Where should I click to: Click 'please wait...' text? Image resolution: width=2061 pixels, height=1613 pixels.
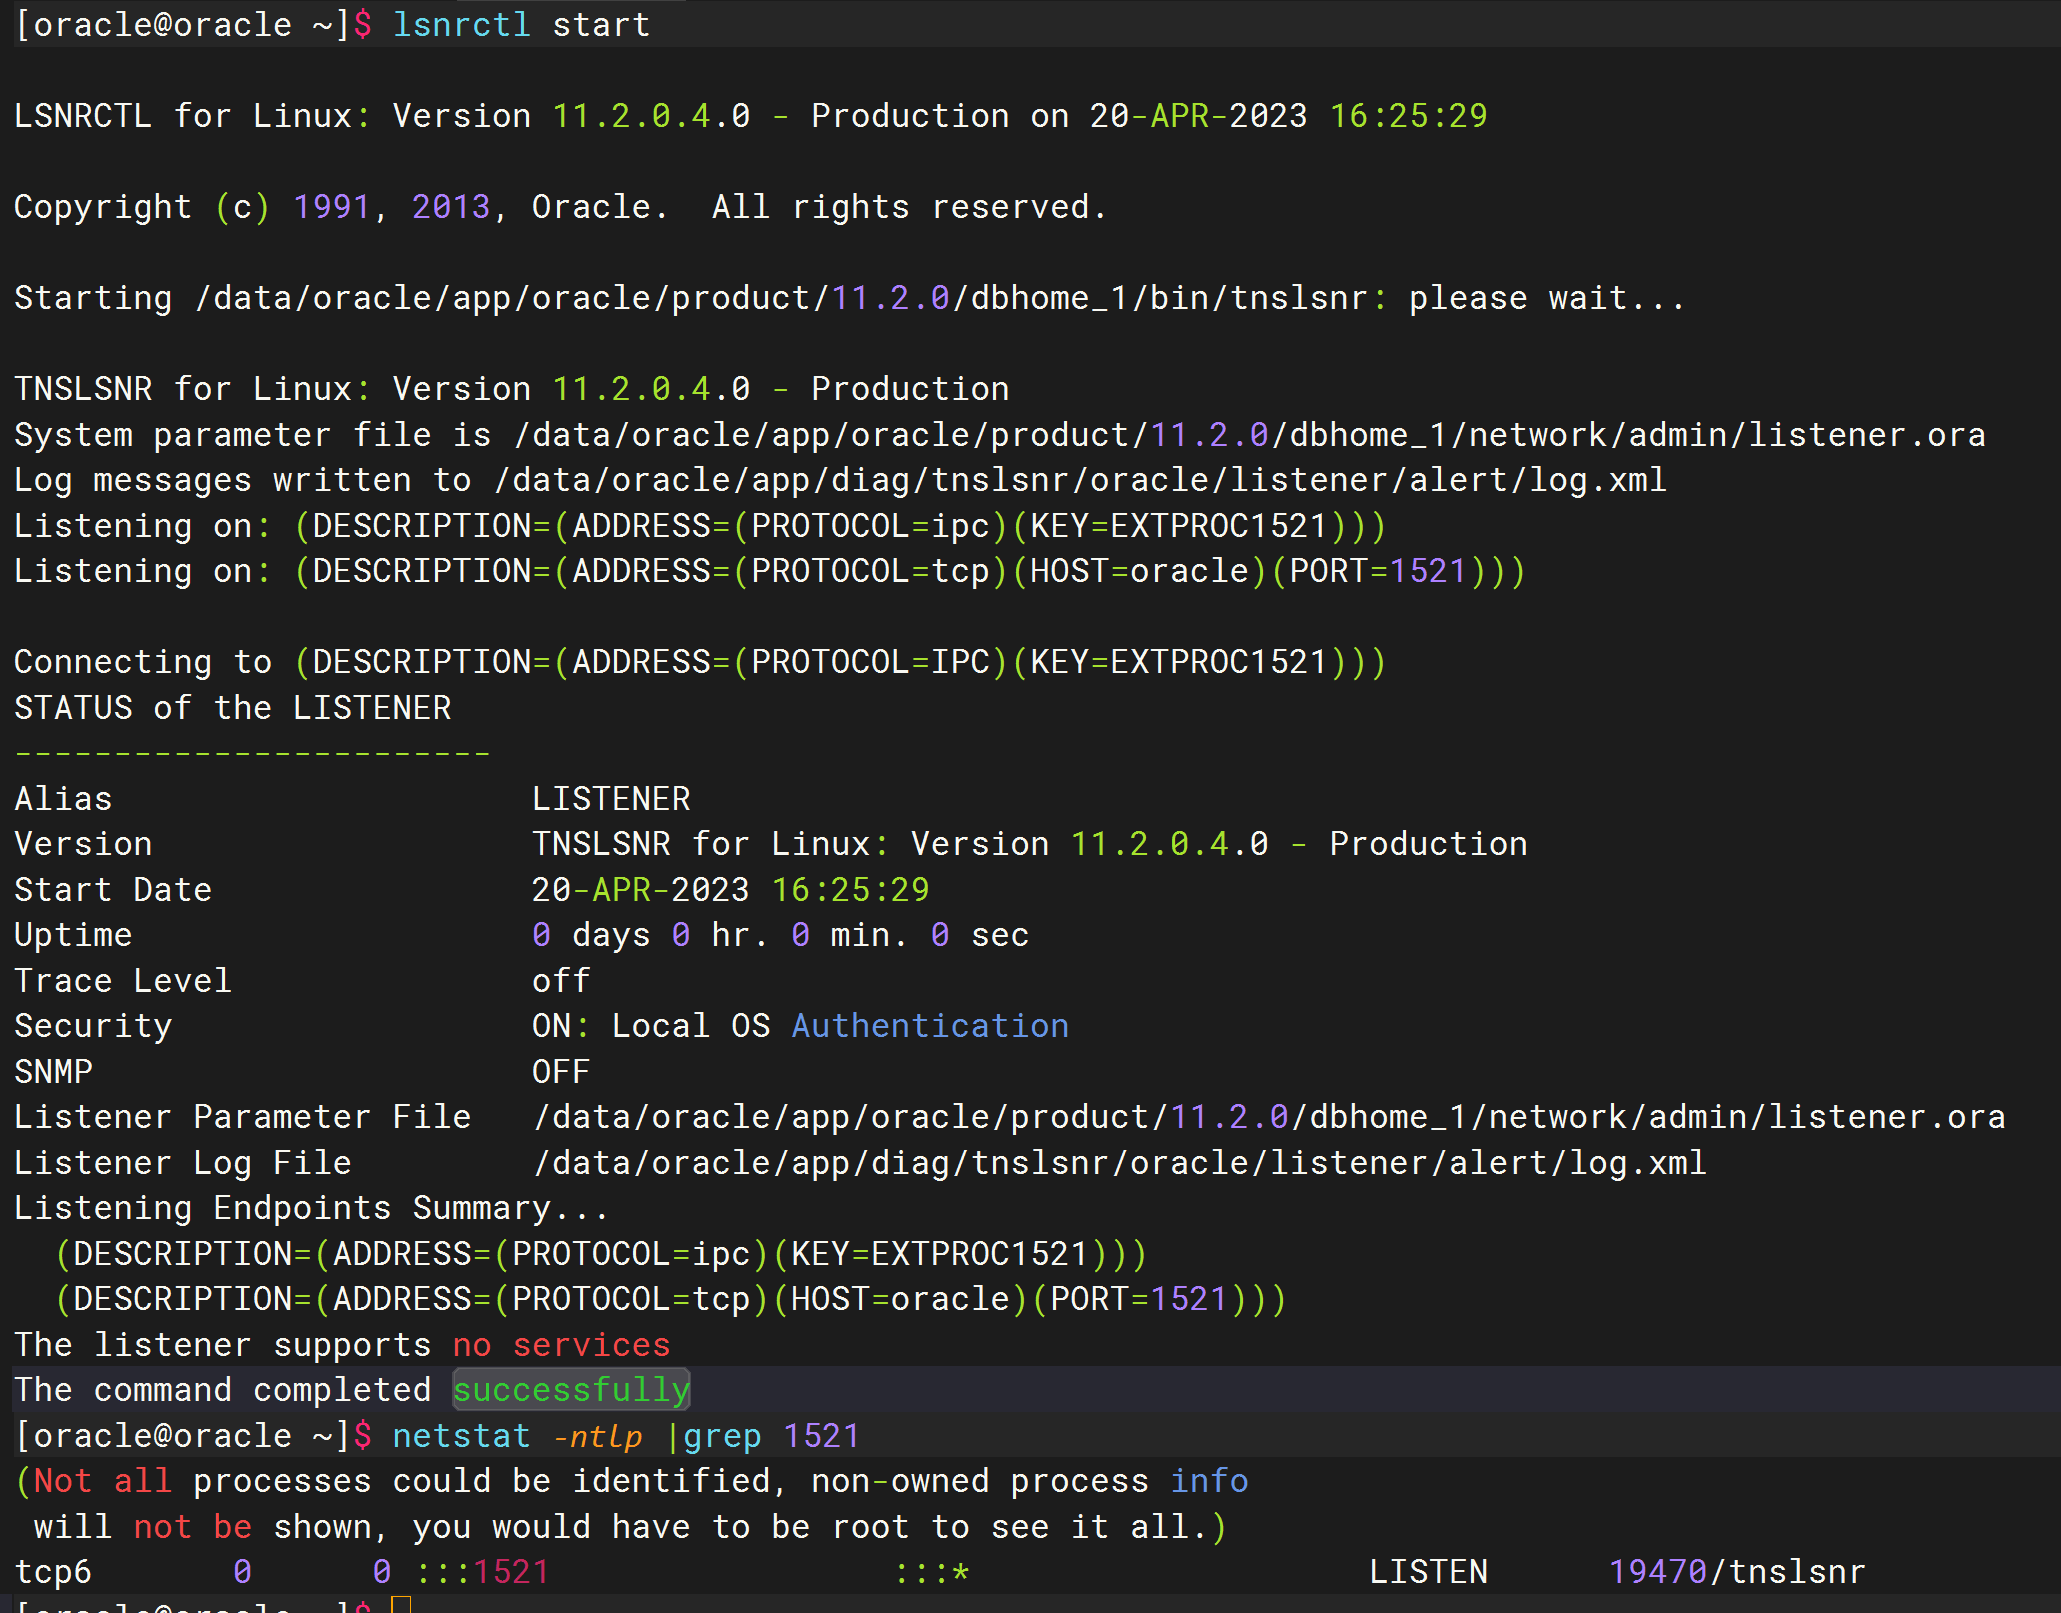pyautogui.click(x=1547, y=298)
